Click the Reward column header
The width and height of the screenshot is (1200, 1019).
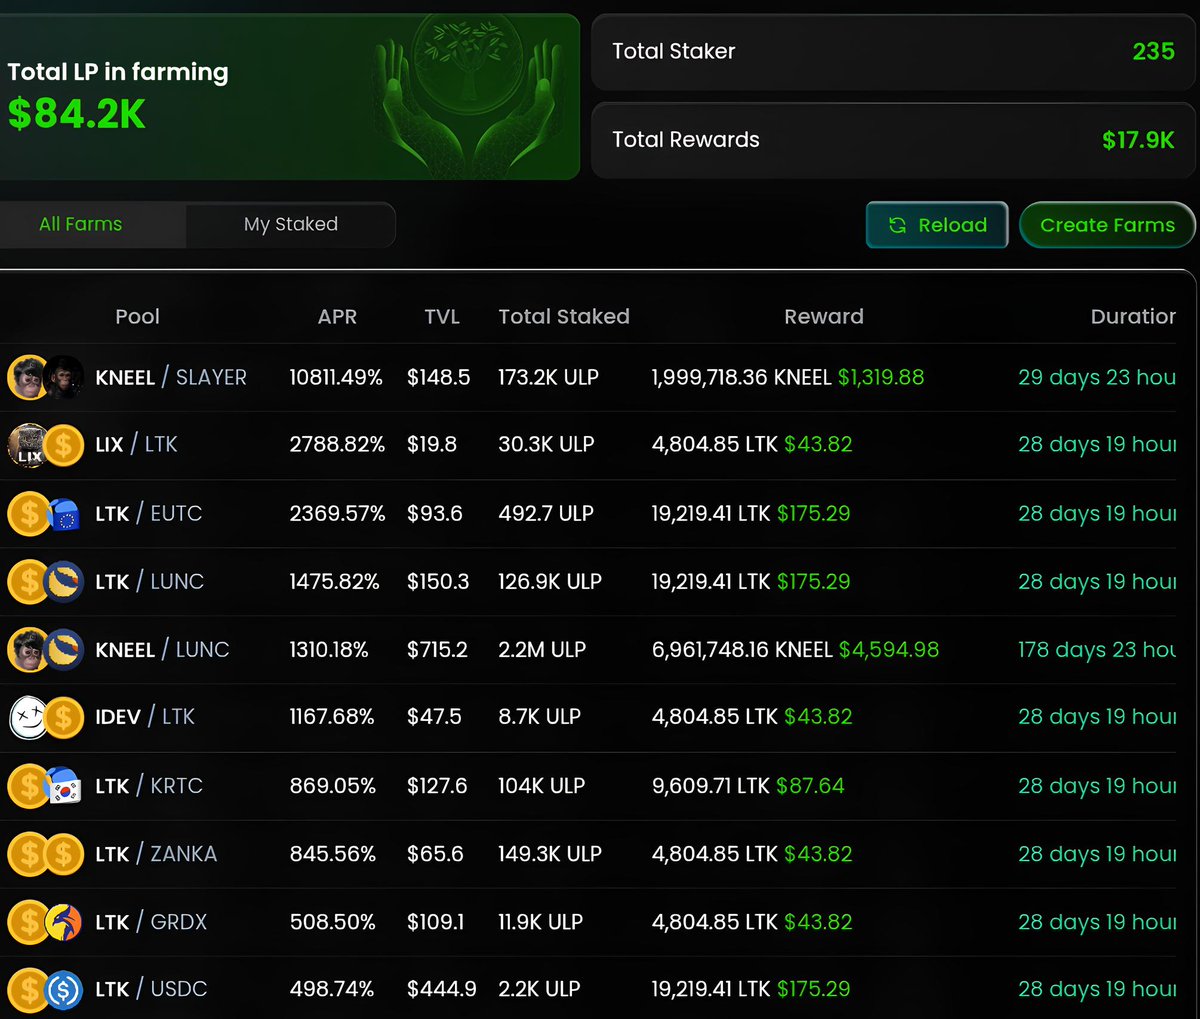click(x=824, y=316)
